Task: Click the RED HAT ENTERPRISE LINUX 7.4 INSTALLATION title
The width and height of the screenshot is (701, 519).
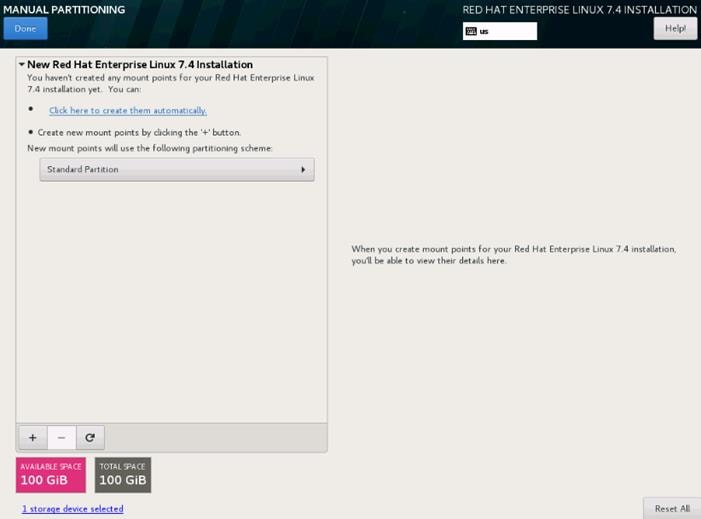Action: pyautogui.click(x=579, y=9)
